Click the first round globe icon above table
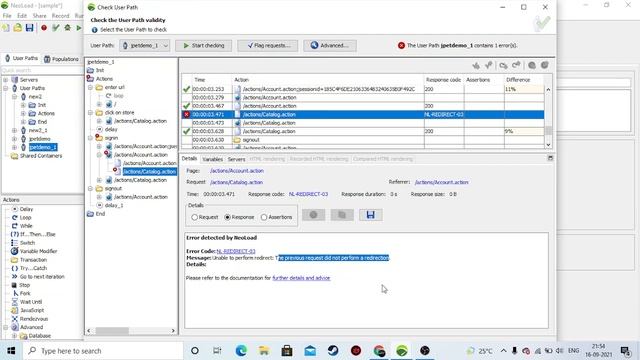The width and height of the screenshot is (640, 360). [532, 65]
